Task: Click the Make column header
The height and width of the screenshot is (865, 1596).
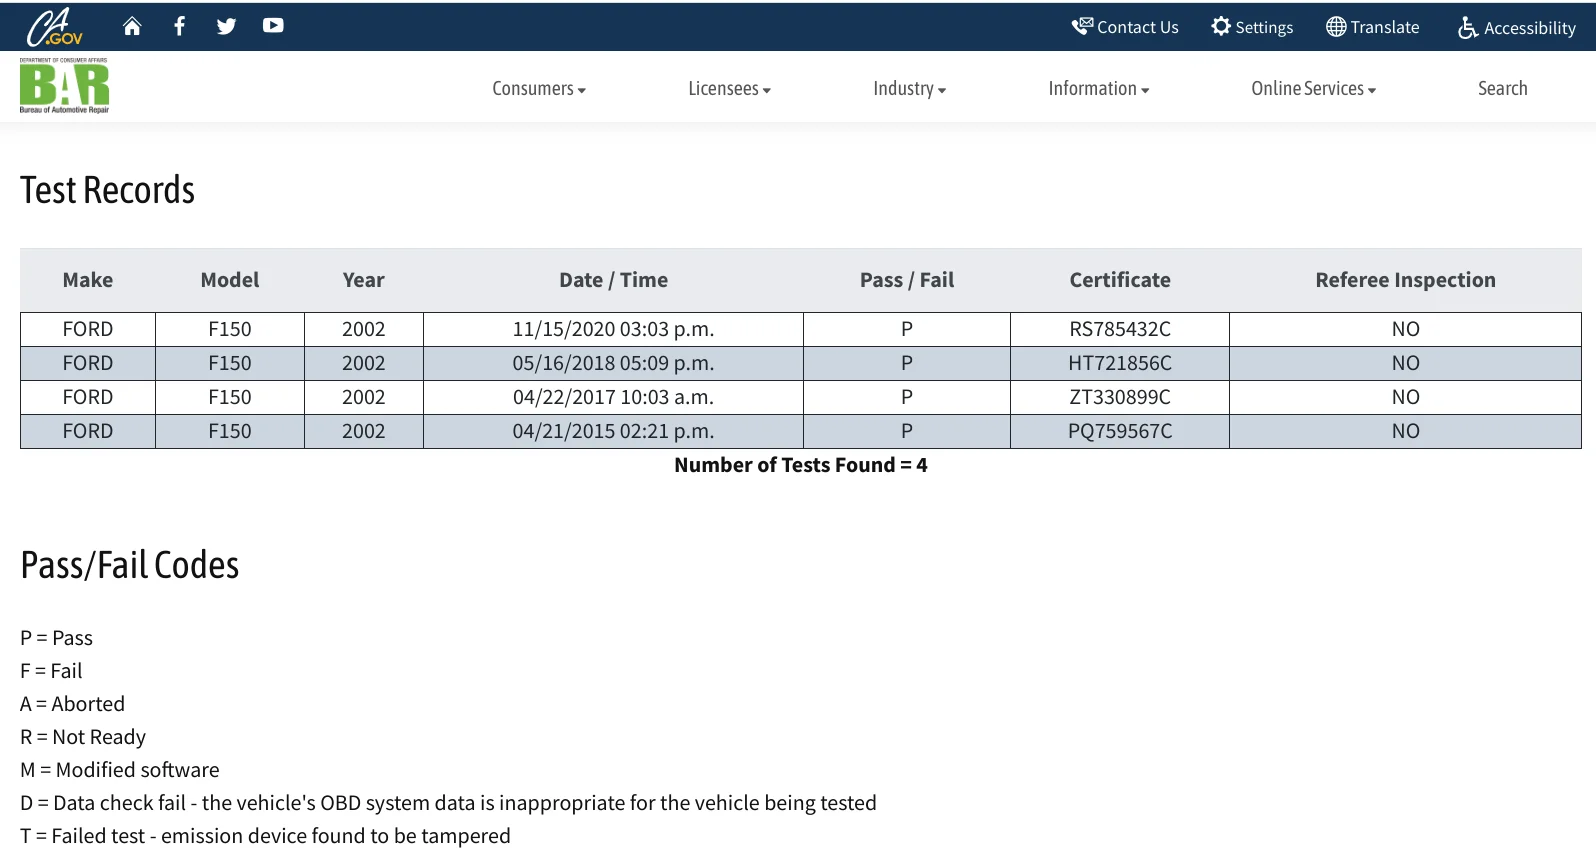Action: point(88,280)
